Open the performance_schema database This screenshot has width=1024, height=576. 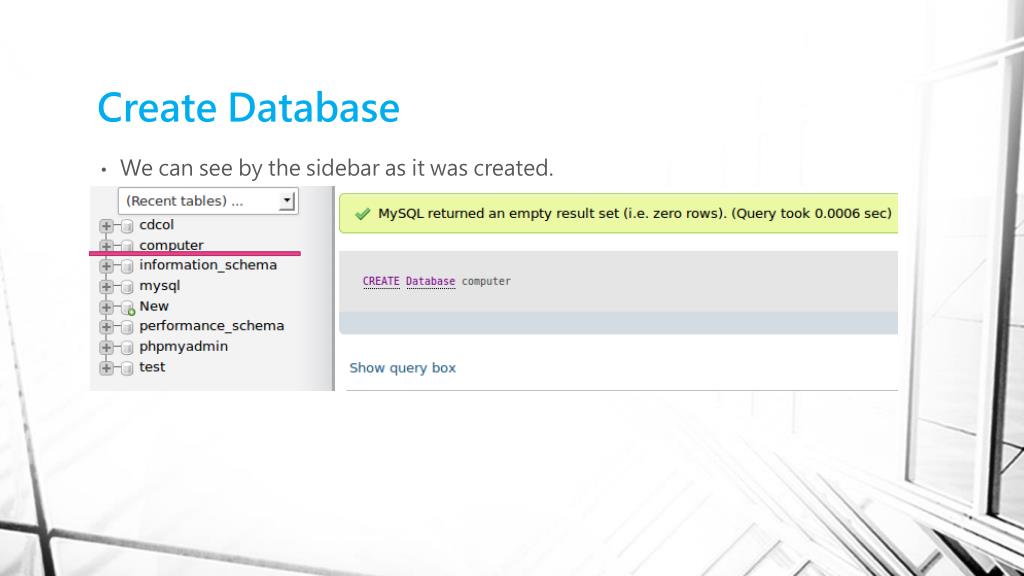coord(212,326)
